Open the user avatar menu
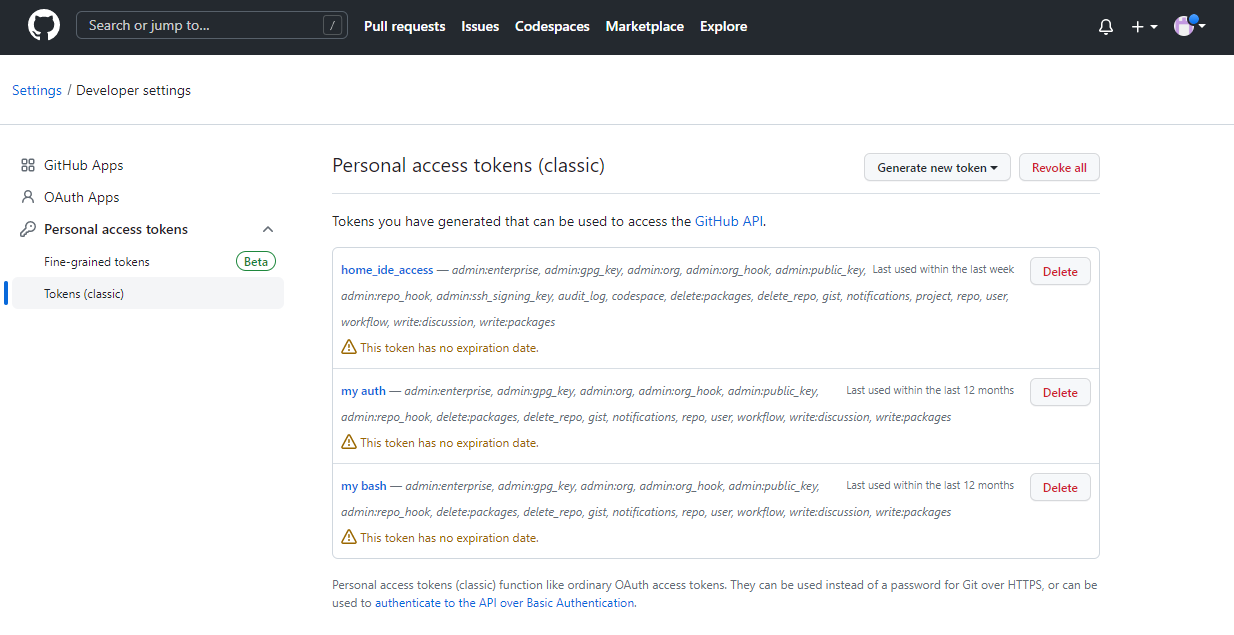 click(1189, 26)
